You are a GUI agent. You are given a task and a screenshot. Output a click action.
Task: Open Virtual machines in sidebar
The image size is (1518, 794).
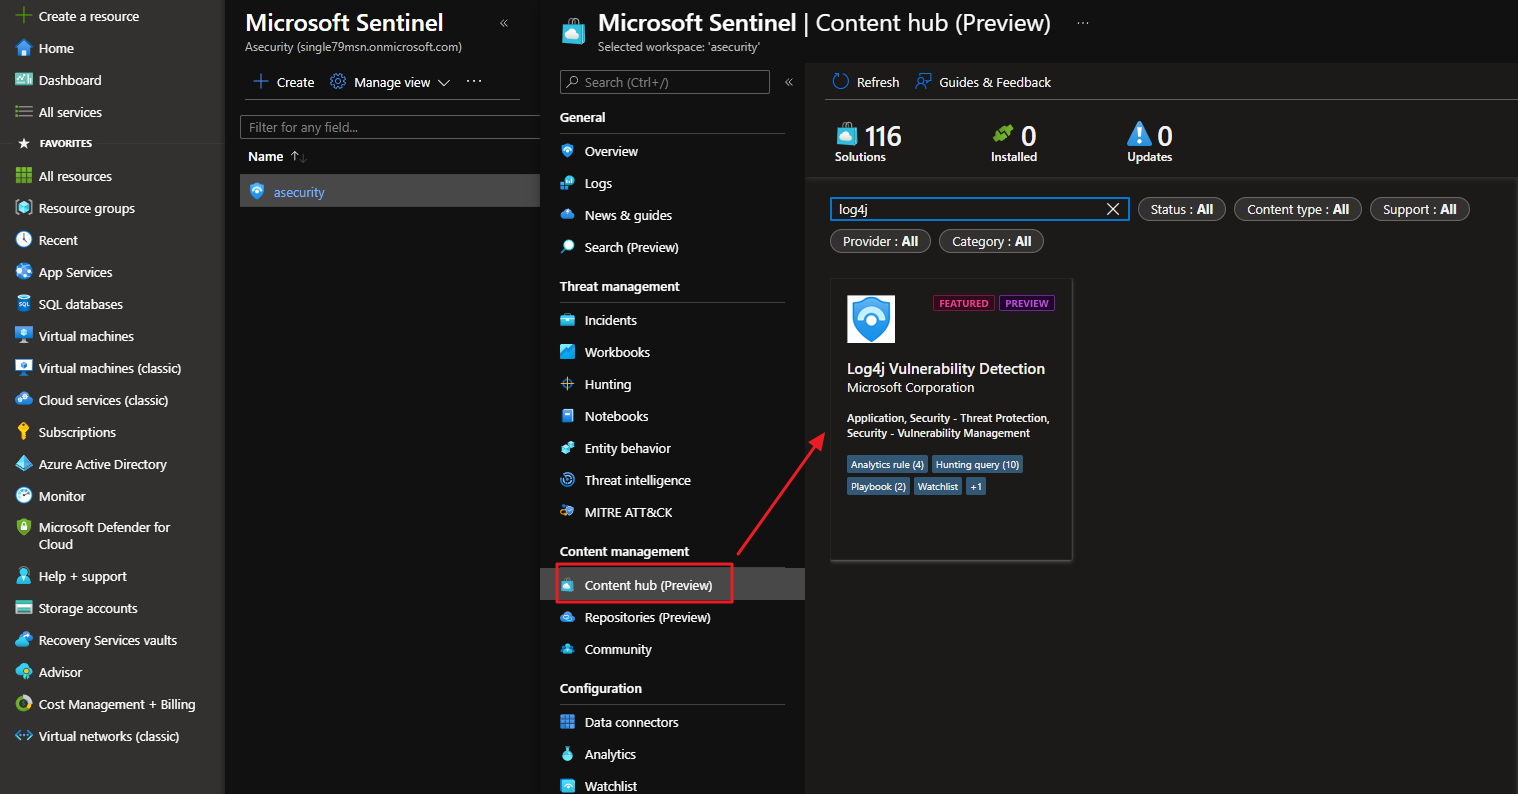click(86, 336)
